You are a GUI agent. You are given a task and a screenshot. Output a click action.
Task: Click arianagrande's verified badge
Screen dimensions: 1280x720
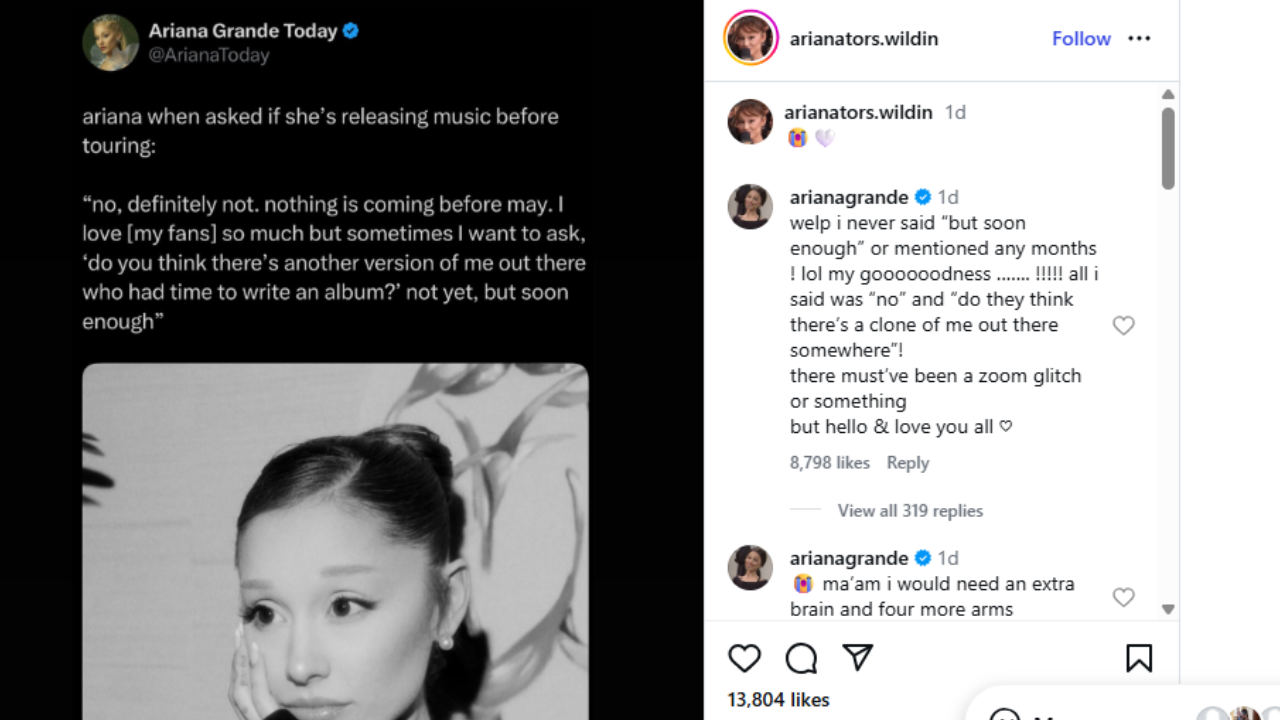click(x=923, y=197)
